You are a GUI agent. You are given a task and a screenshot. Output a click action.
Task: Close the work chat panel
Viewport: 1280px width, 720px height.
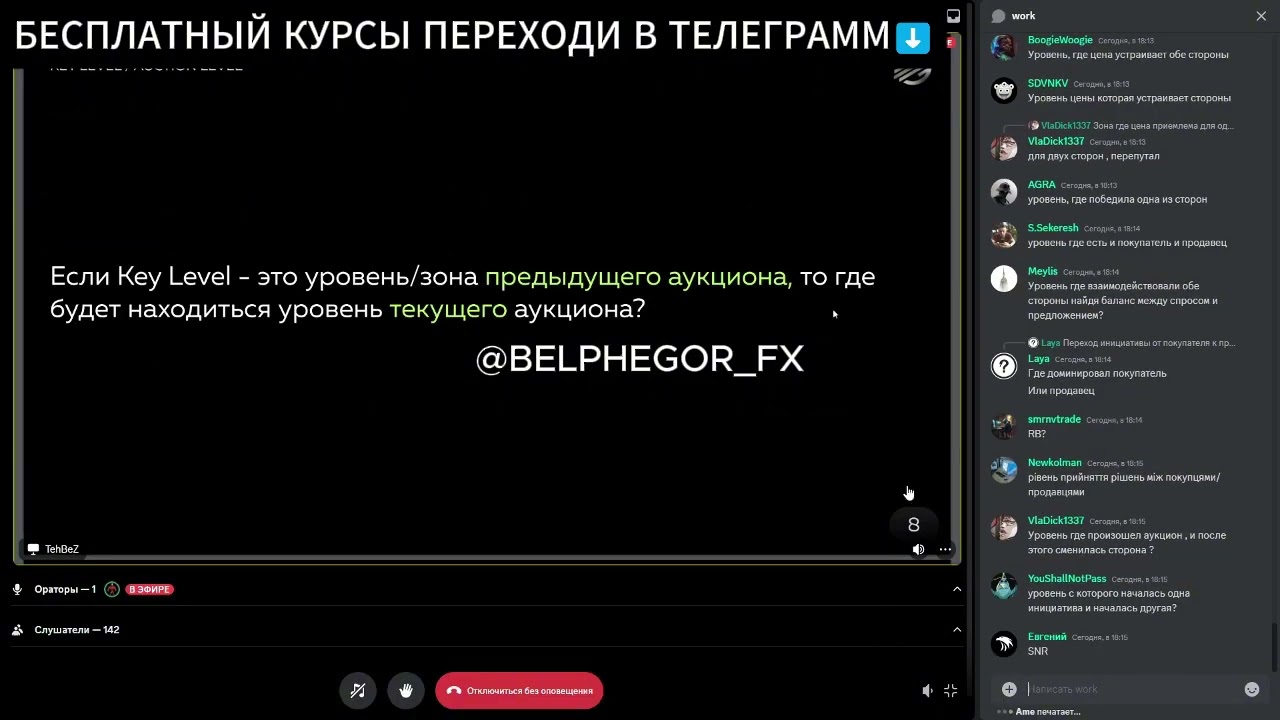pos(1261,16)
